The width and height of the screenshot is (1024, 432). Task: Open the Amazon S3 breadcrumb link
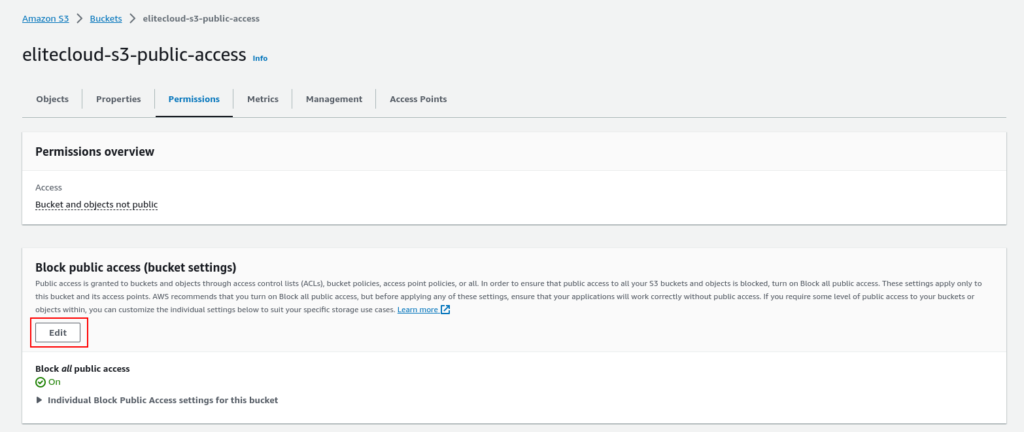(x=45, y=18)
